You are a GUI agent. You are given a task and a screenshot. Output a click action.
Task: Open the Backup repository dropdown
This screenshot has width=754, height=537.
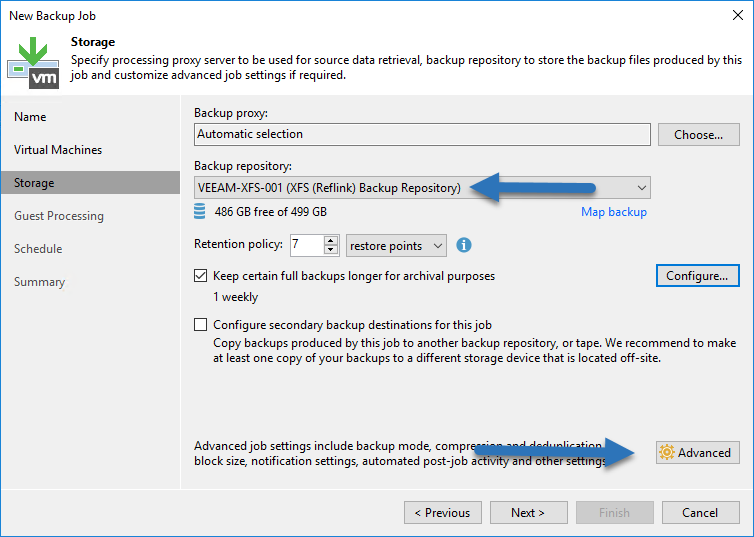pyautogui.click(x=422, y=187)
